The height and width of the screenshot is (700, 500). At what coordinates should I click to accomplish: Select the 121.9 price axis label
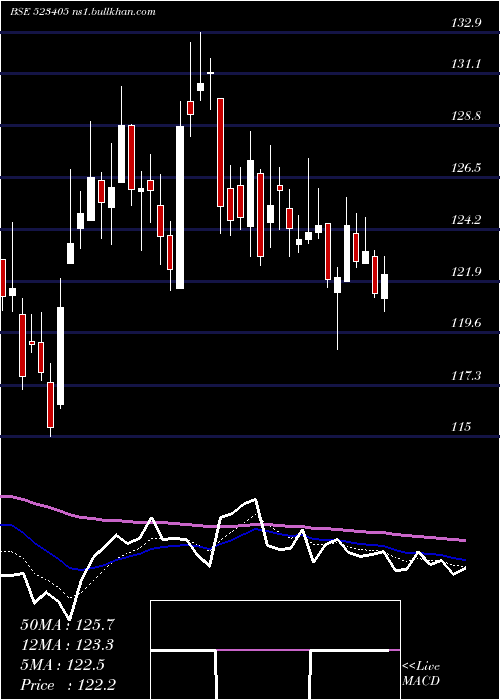coord(466,271)
